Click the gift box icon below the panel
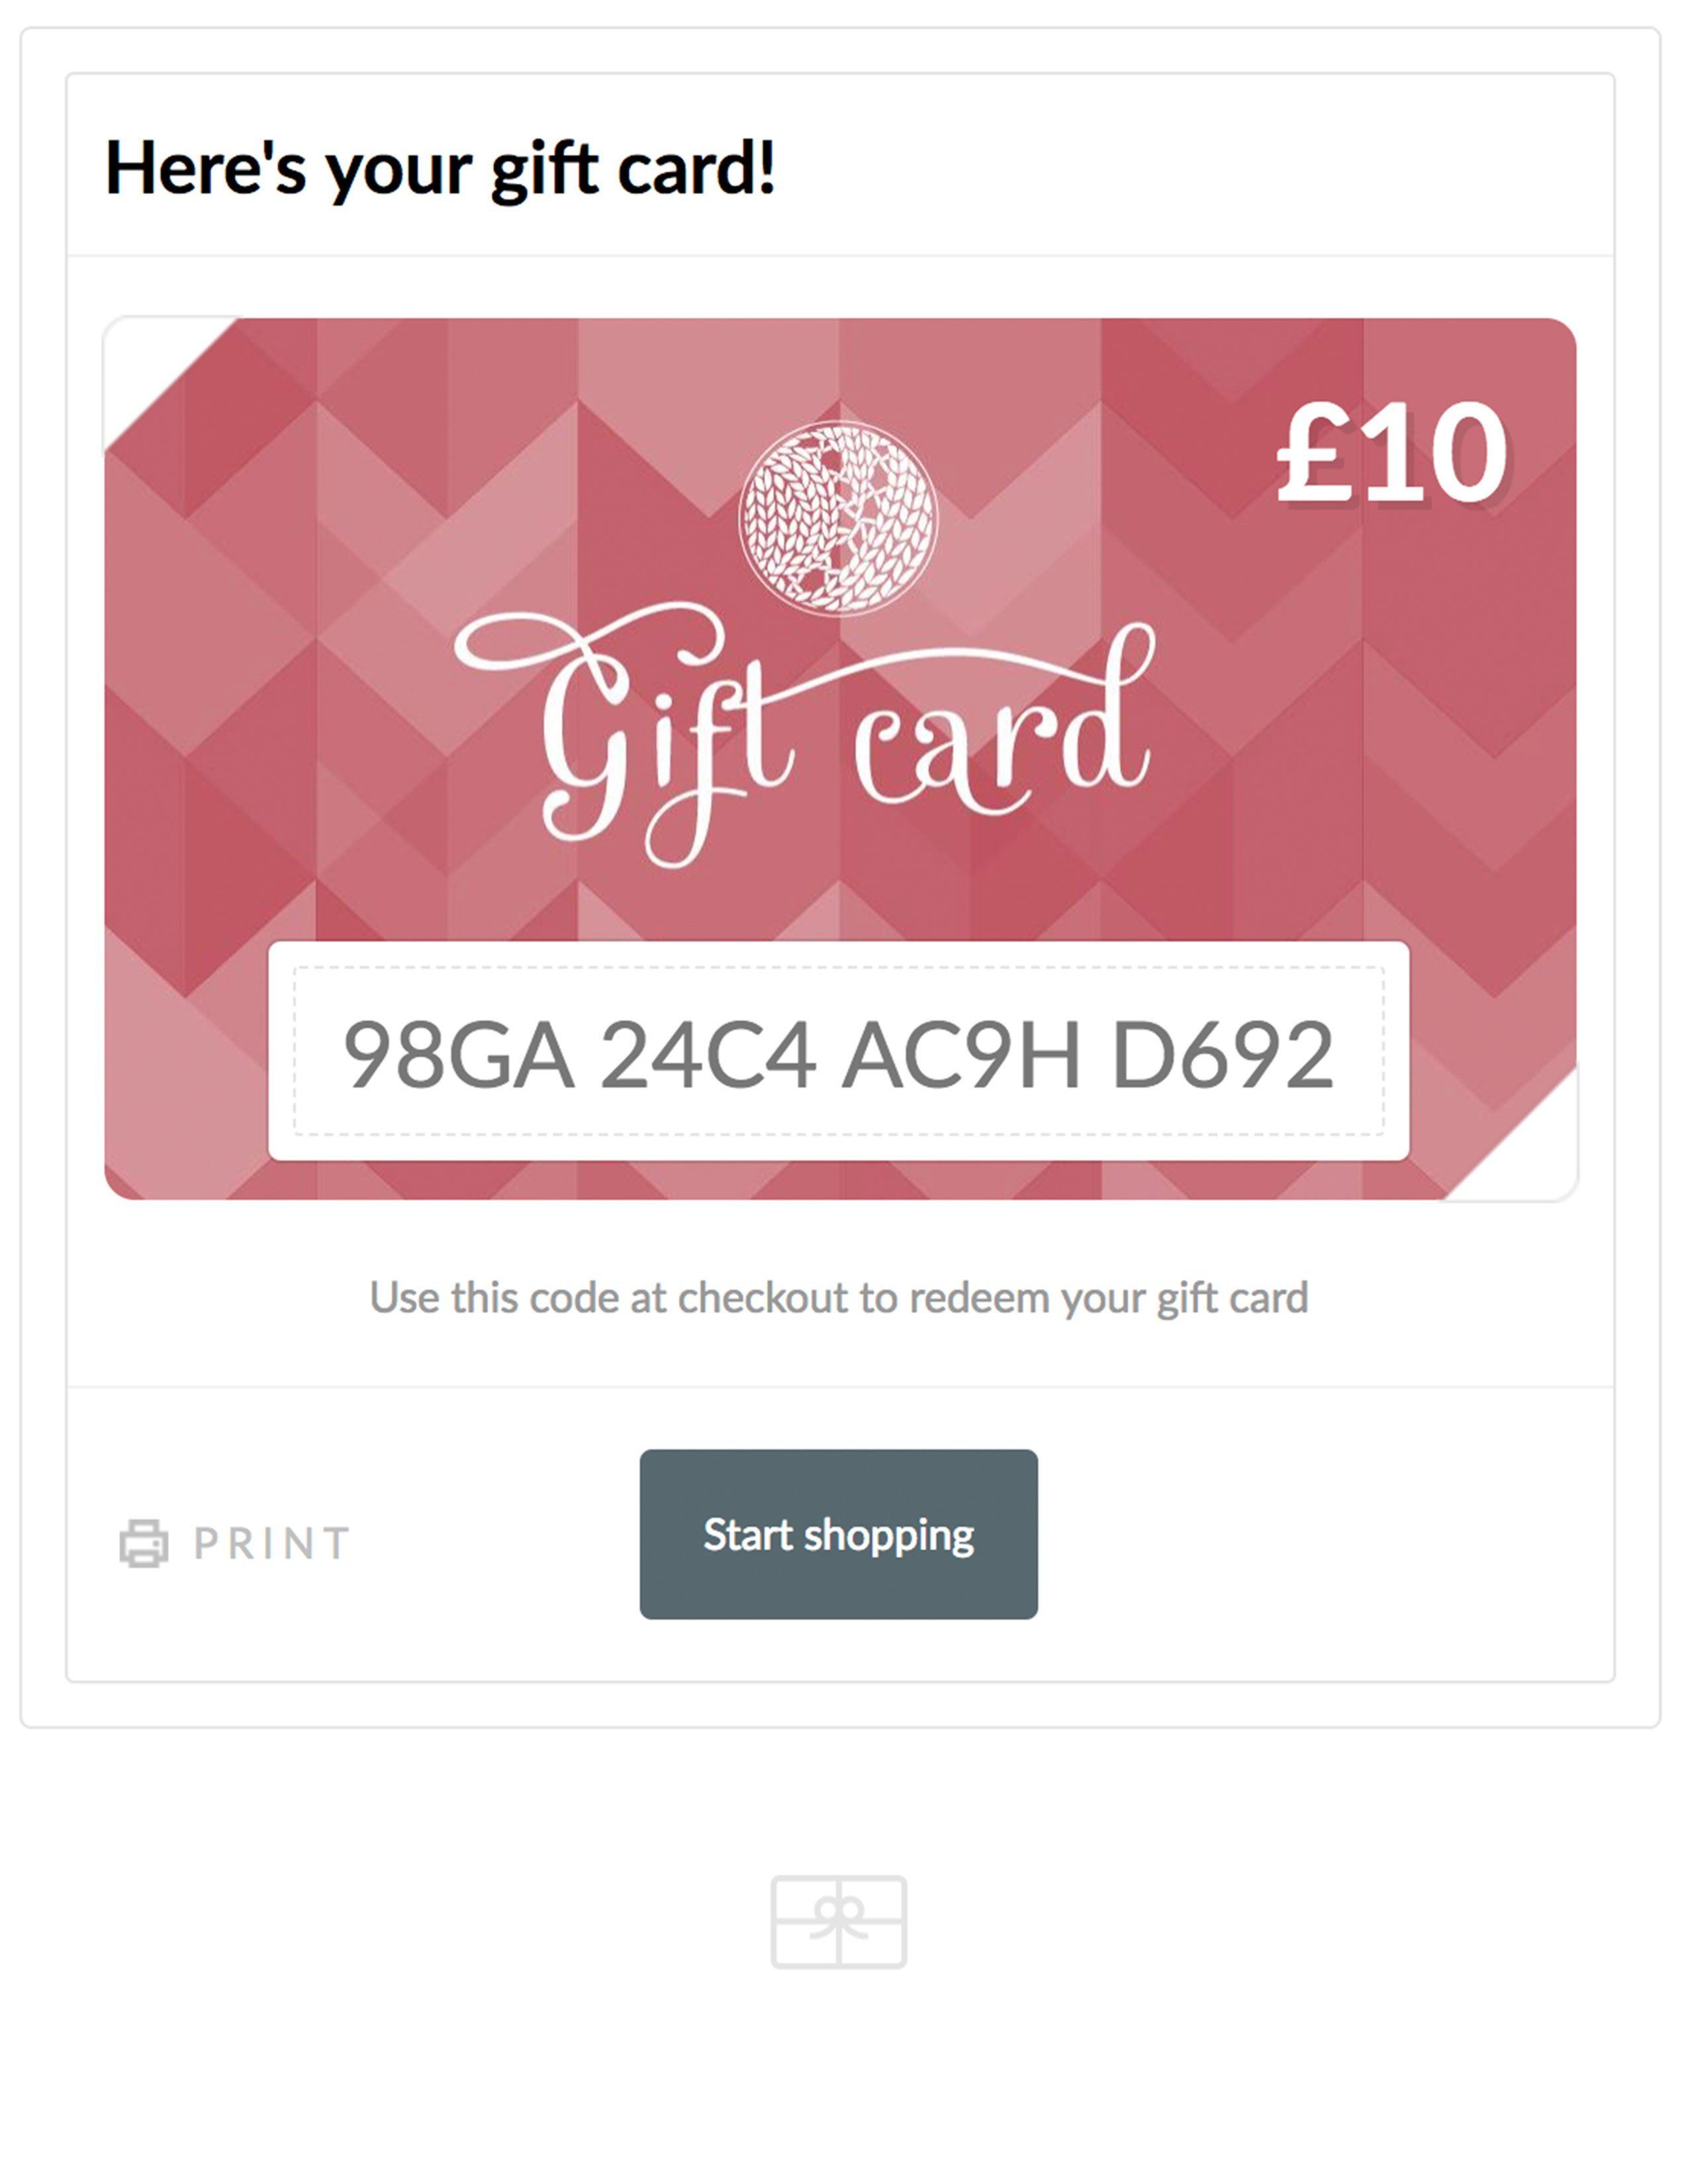Screen dimensions: 1688x2184 tap(838, 1922)
